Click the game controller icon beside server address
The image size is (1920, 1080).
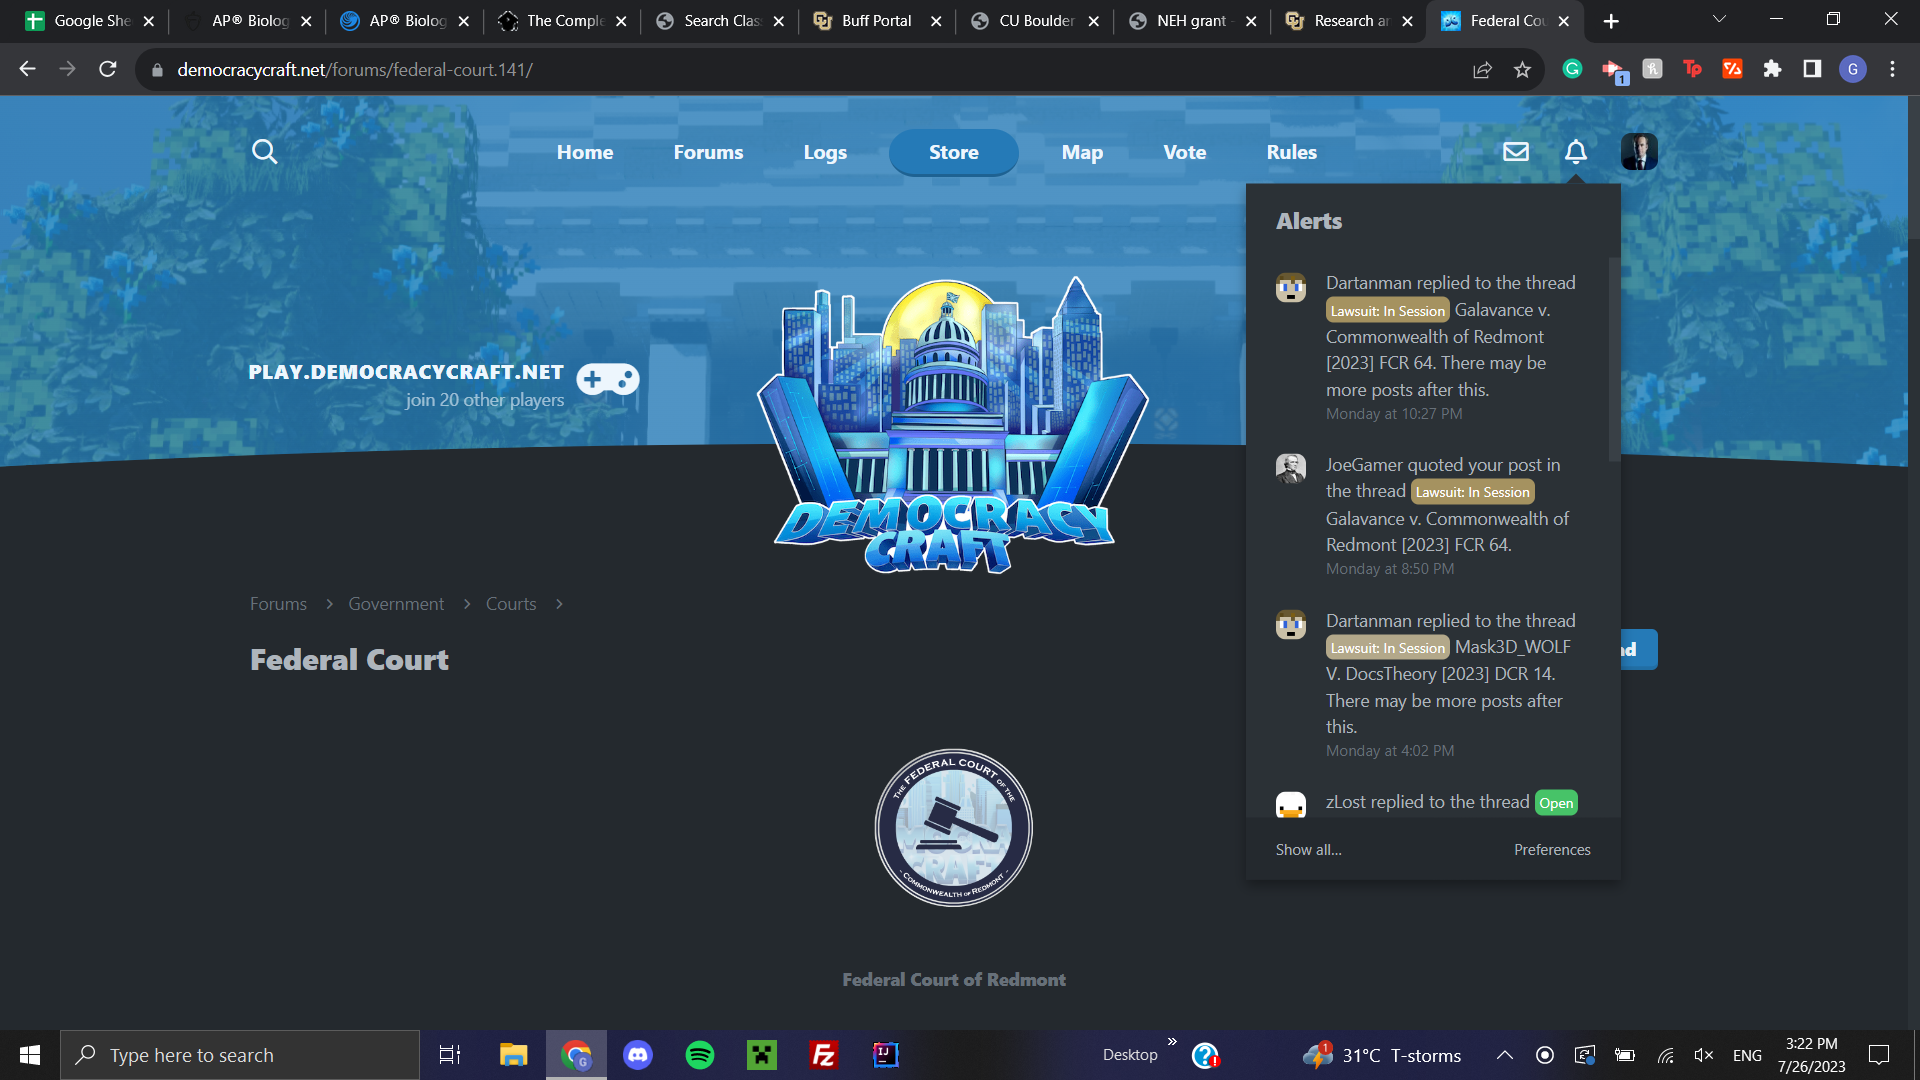(608, 379)
